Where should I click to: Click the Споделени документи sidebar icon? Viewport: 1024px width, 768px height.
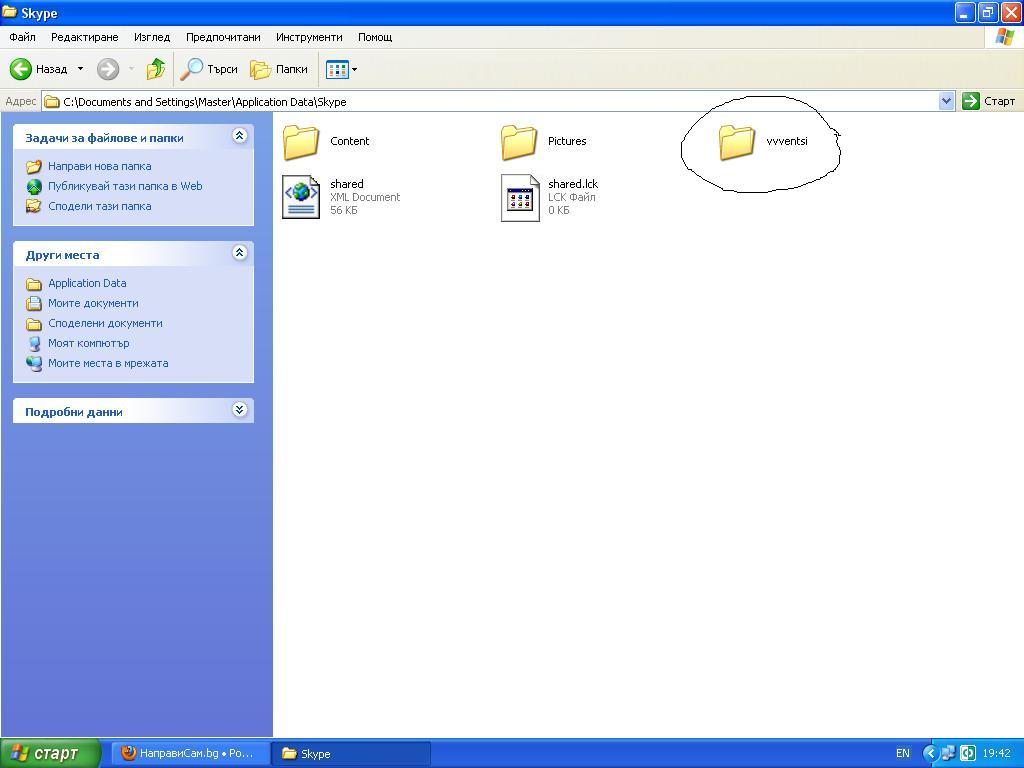click(x=34, y=324)
